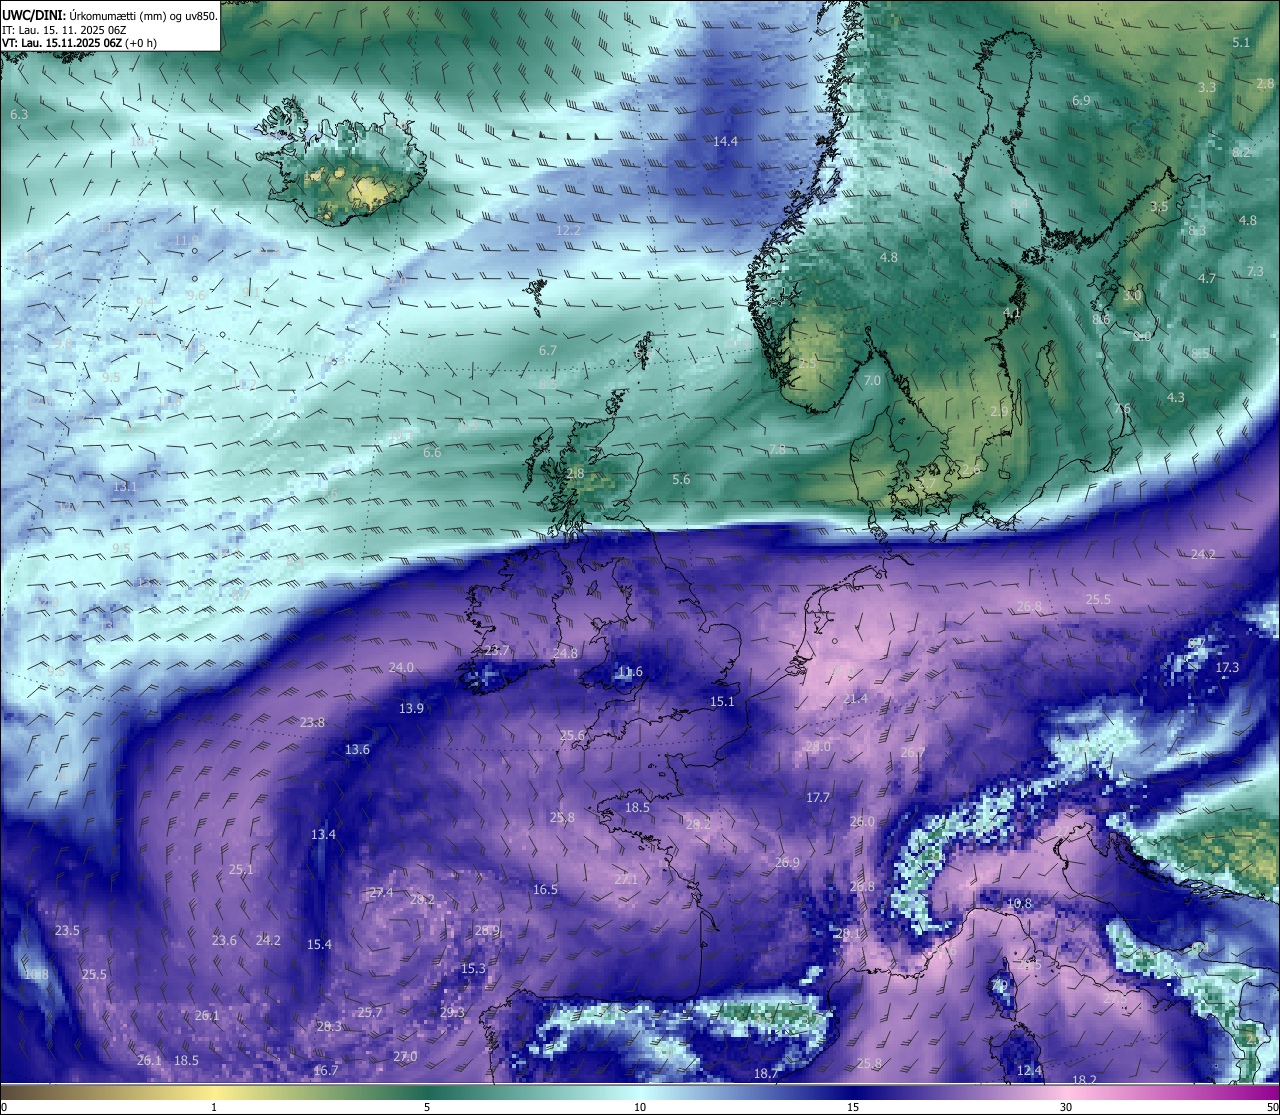
Task: Click the 4.1 value on the map
Action: click(x=1012, y=313)
